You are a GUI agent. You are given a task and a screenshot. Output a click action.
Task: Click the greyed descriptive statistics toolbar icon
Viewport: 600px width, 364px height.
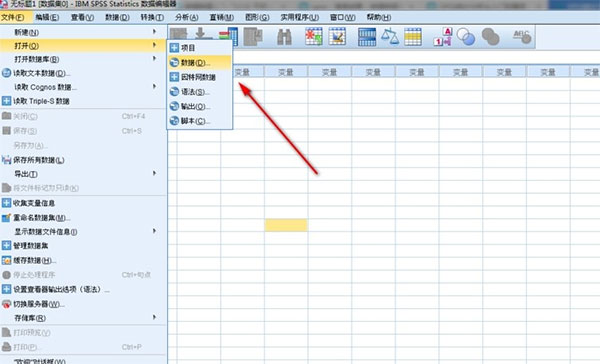click(x=253, y=37)
